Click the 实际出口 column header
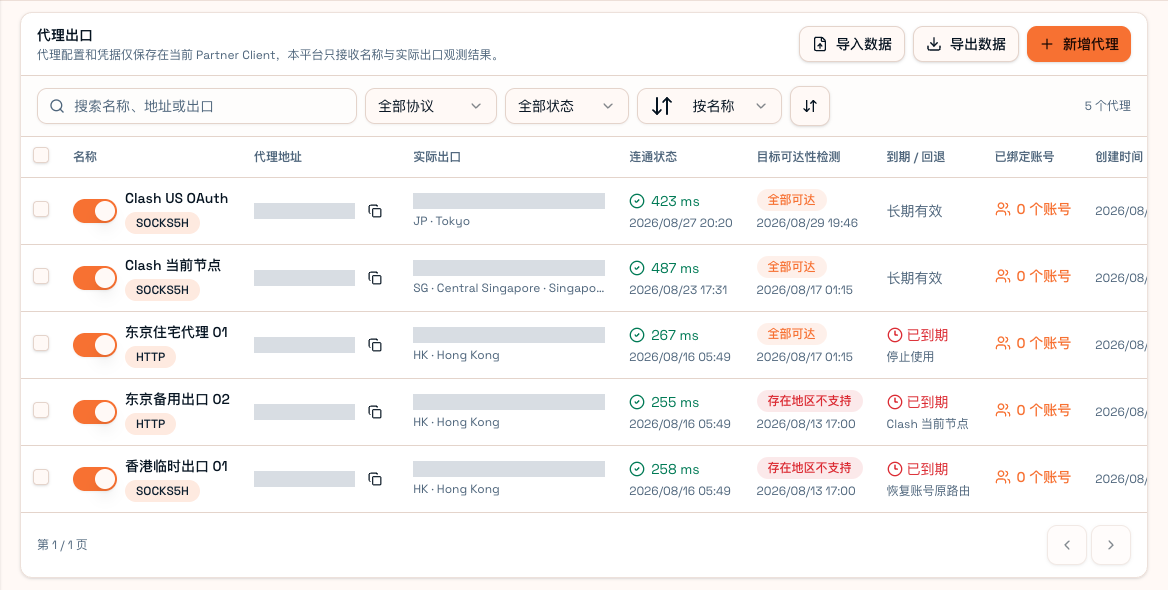The height and width of the screenshot is (590, 1168). pyautogui.click(x=437, y=157)
